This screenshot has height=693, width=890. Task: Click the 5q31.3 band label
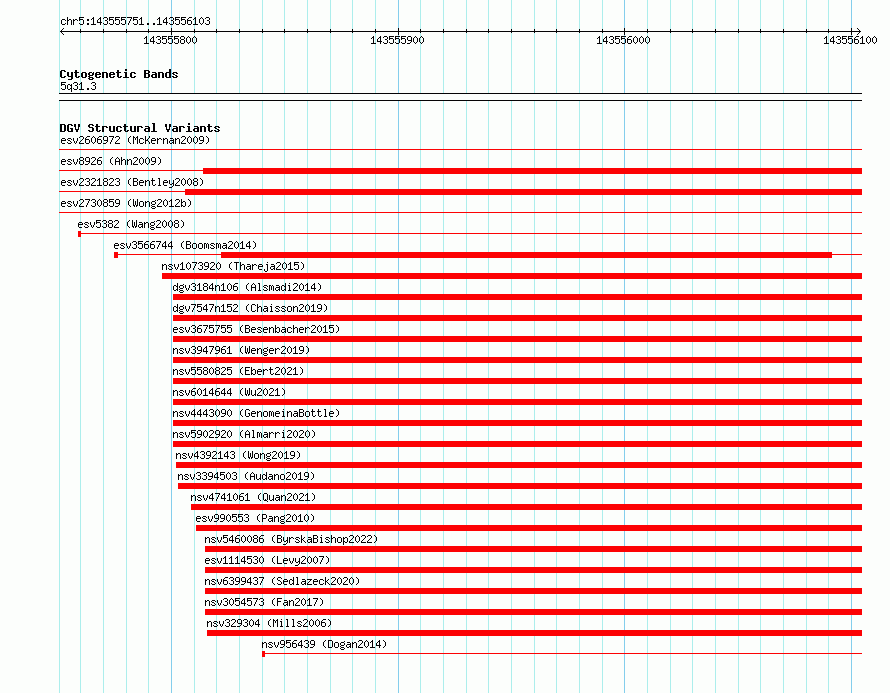78,86
